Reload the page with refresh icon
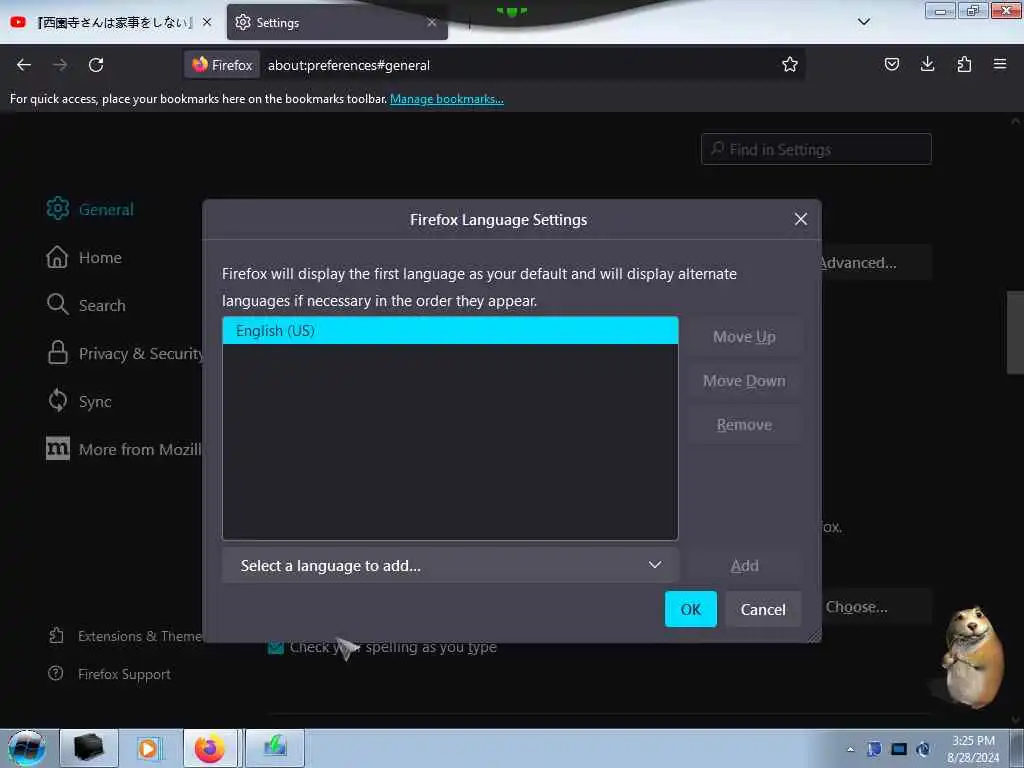Screen dimensions: 1024x768 [96, 65]
